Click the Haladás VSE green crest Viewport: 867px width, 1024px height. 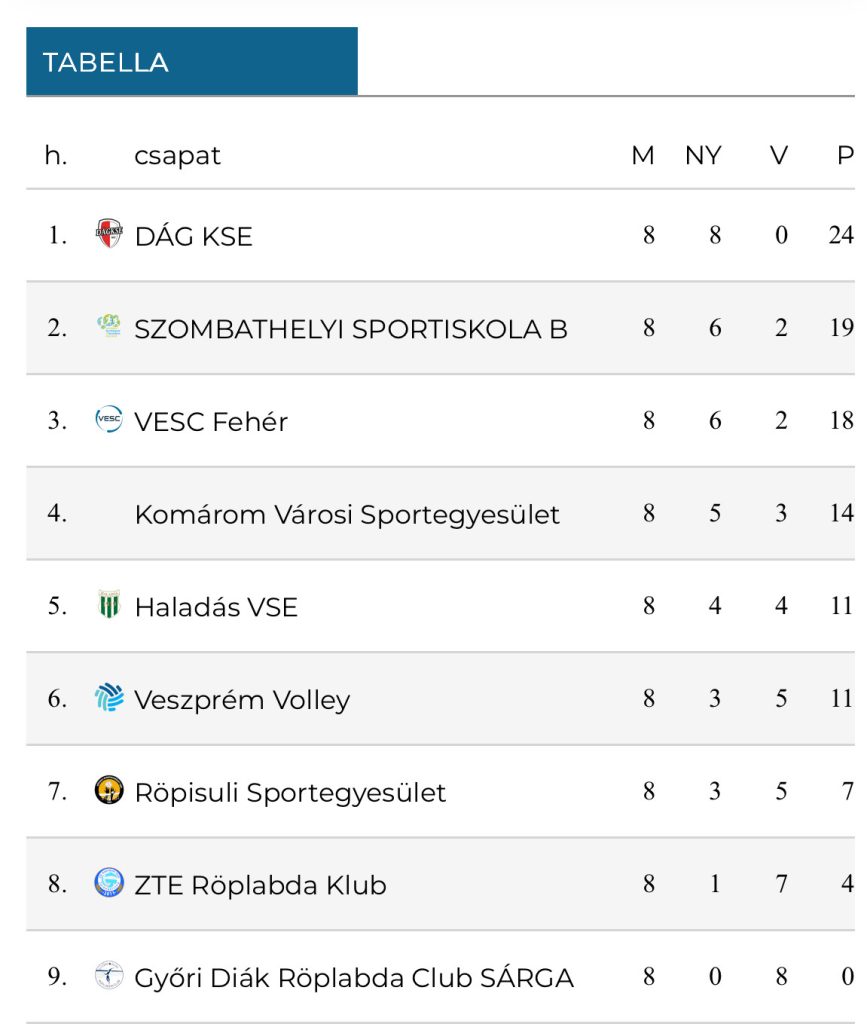click(108, 605)
